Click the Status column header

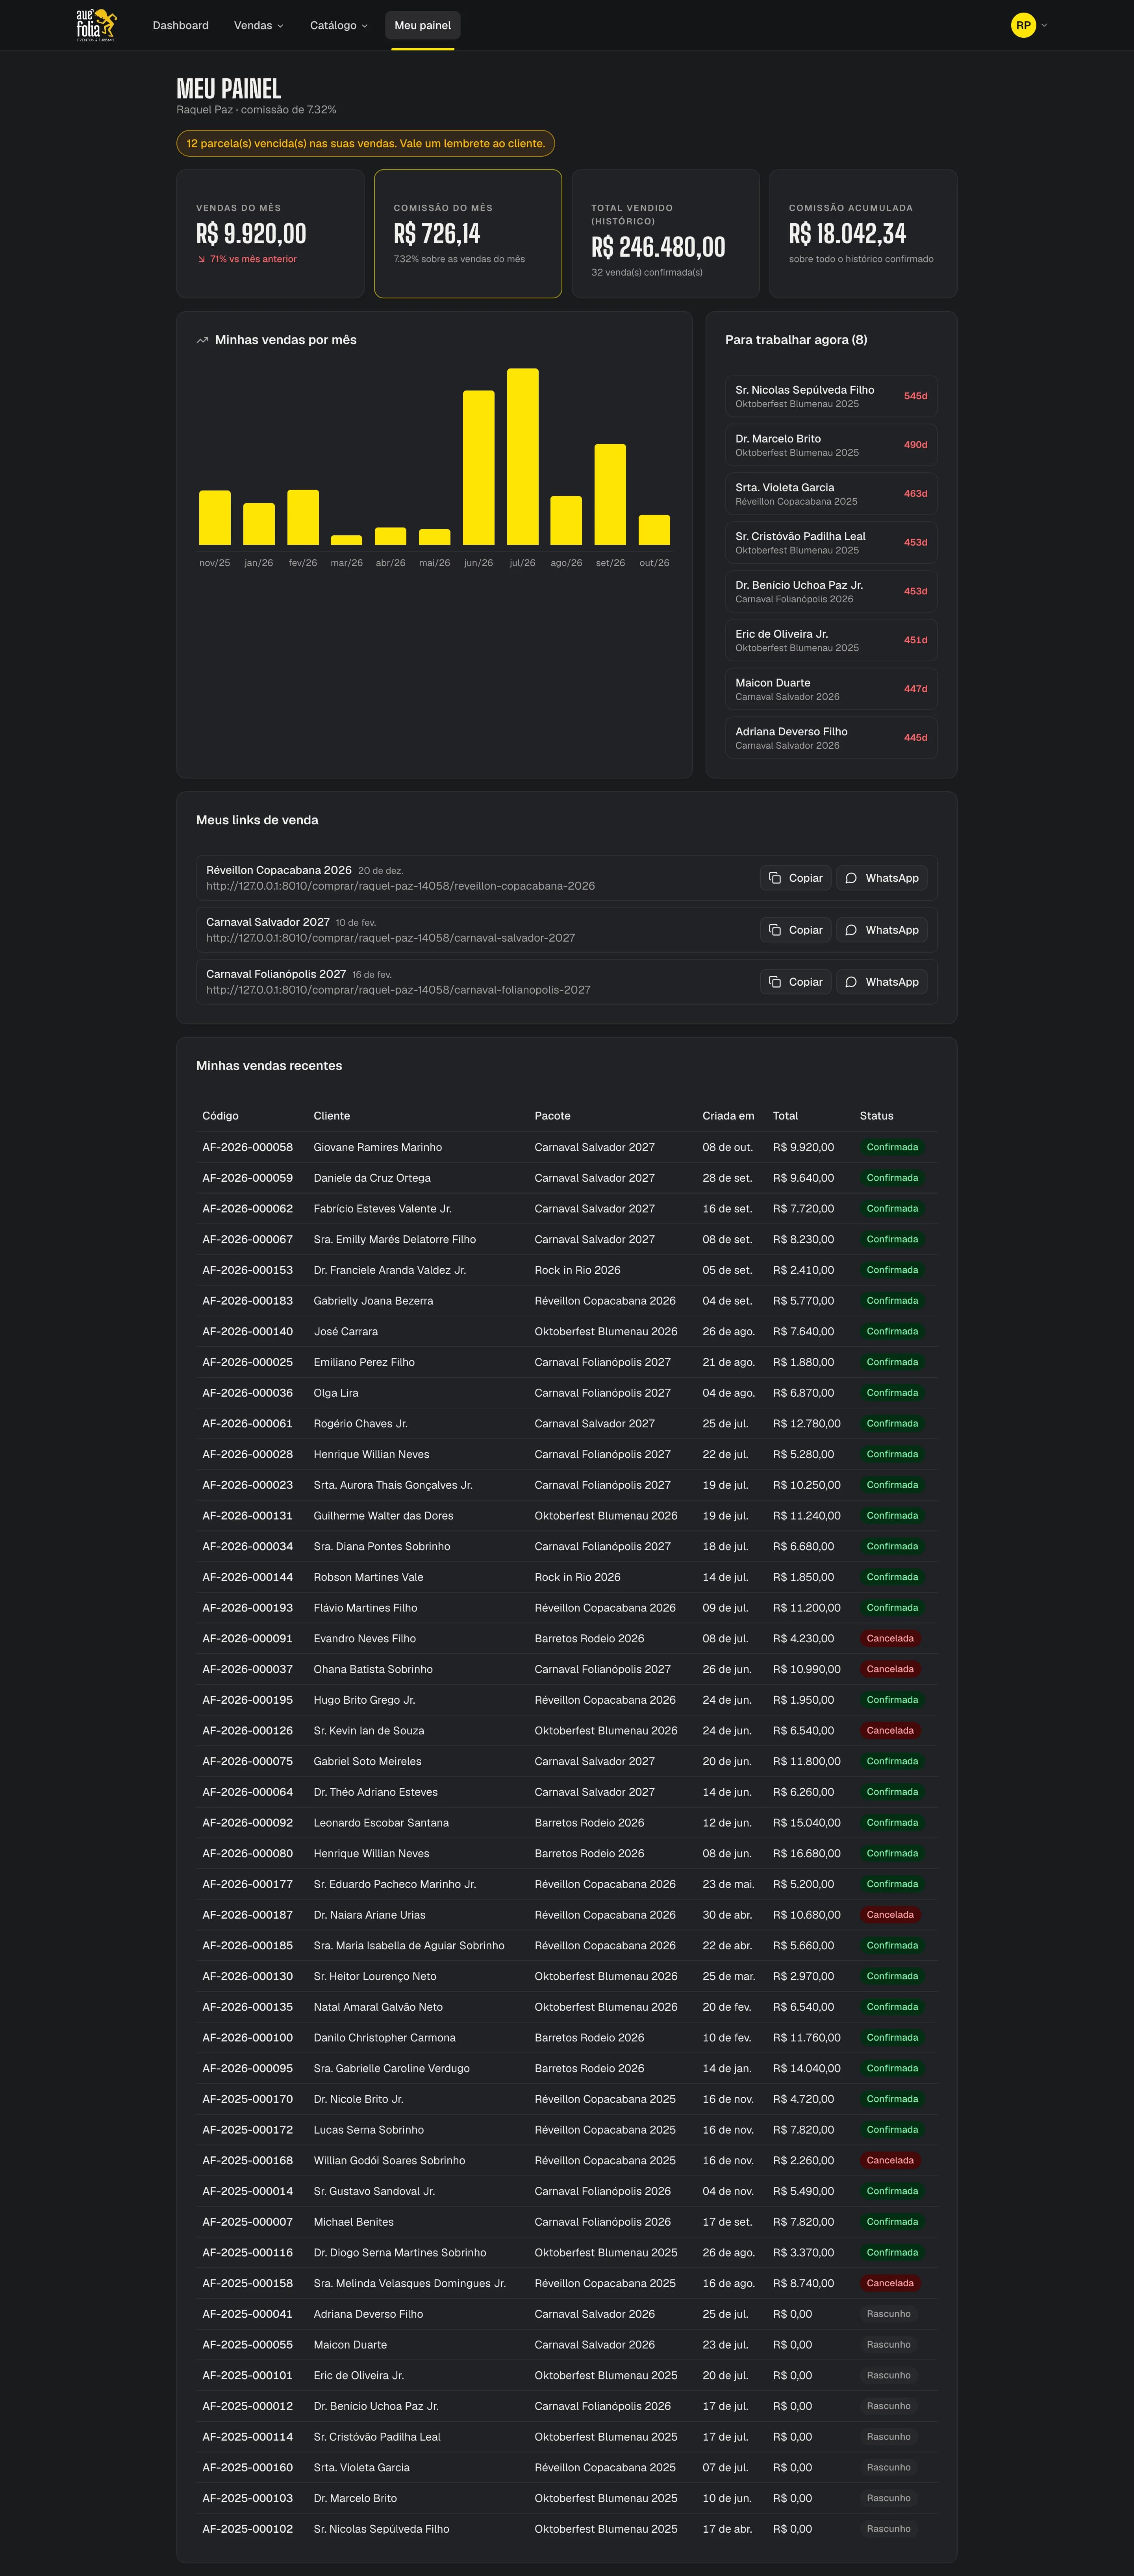coord(876,1116)
